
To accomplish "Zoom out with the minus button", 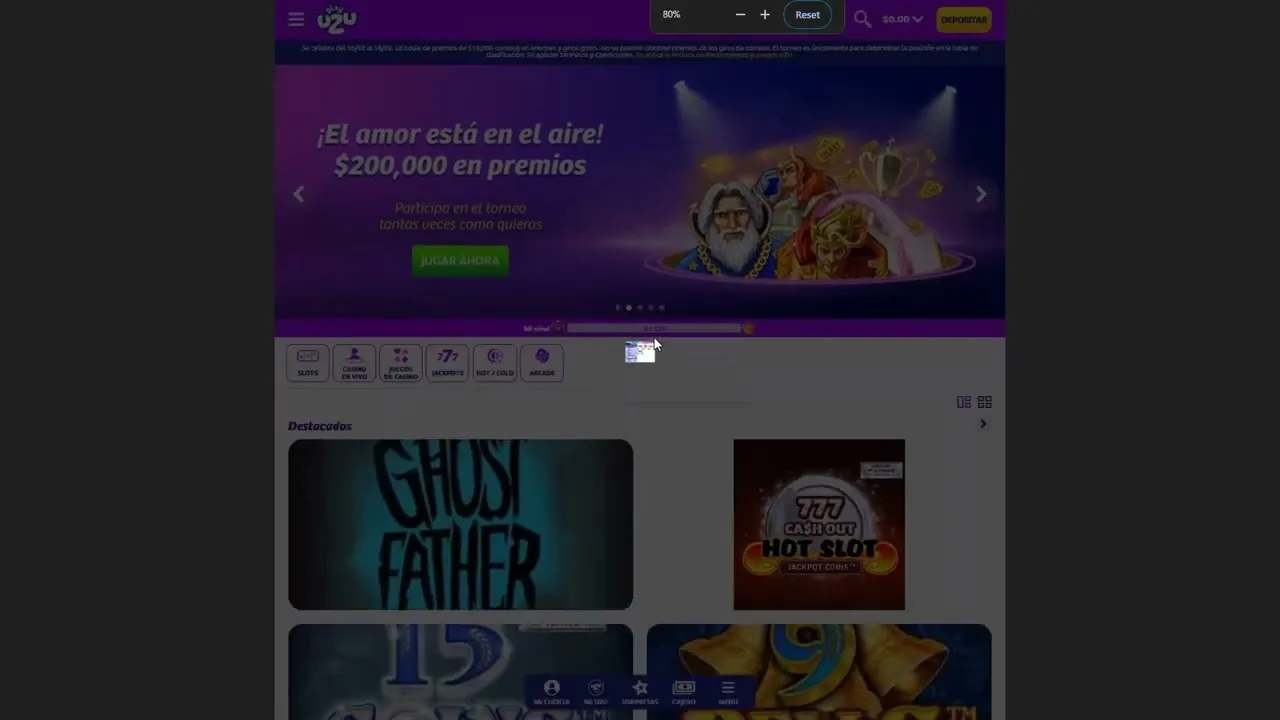I will tap(740, 15).
